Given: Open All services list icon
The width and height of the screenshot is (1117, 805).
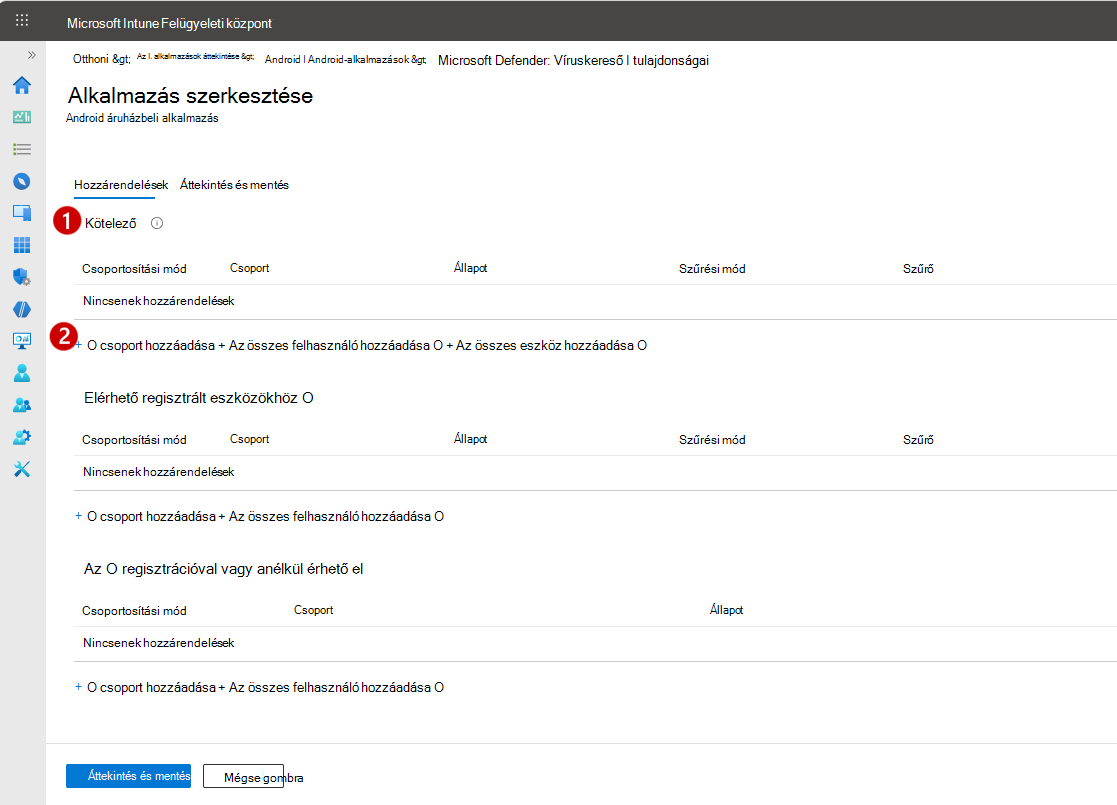Looking at the screenshot, I should [22, 149].
